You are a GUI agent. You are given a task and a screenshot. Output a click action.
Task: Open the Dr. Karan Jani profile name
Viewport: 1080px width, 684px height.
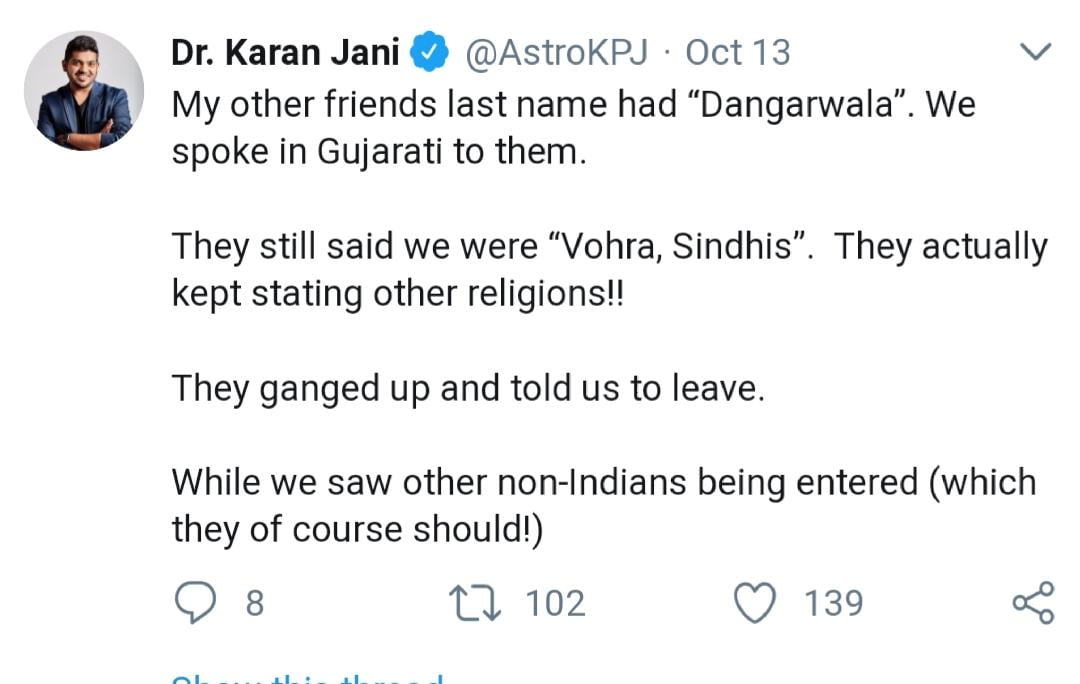coord(286,52)
